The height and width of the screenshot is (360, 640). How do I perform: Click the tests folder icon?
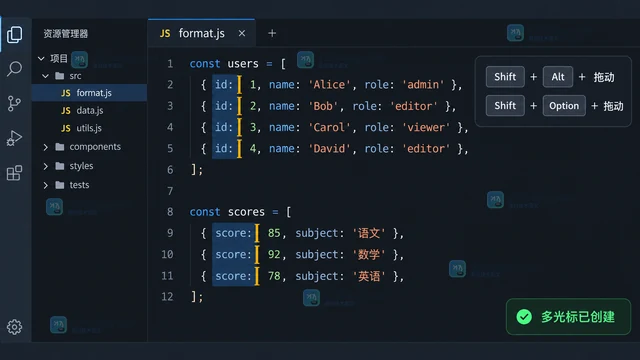coord(60,185)
